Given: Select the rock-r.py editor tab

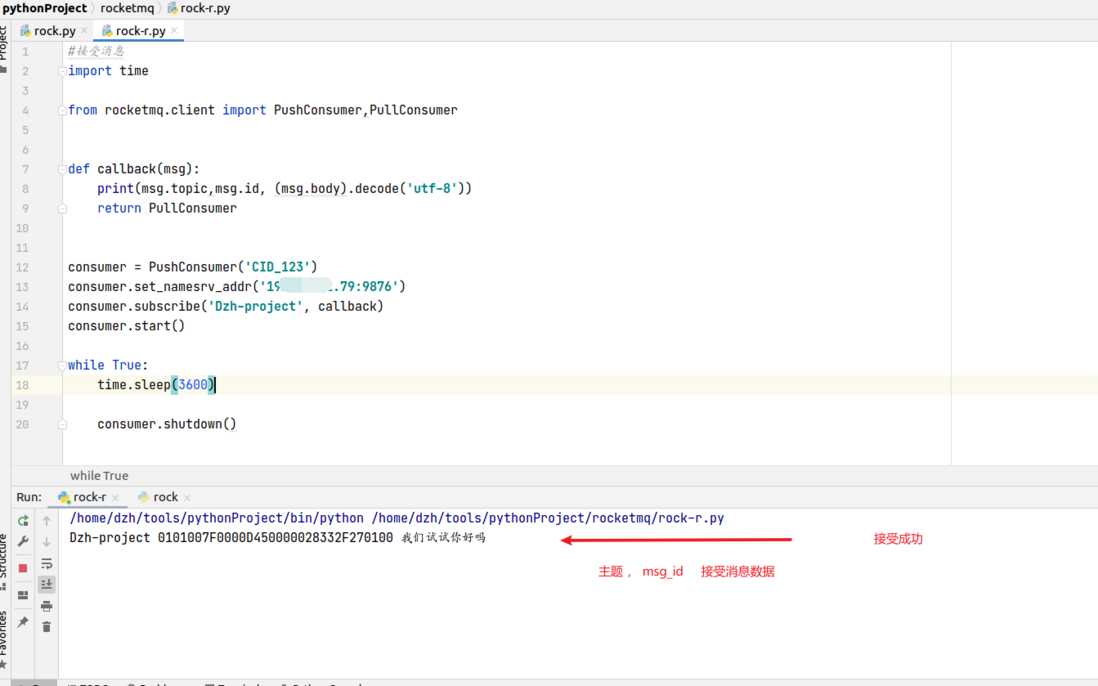Looking at the screenshot, I should [x=140, y=31].
